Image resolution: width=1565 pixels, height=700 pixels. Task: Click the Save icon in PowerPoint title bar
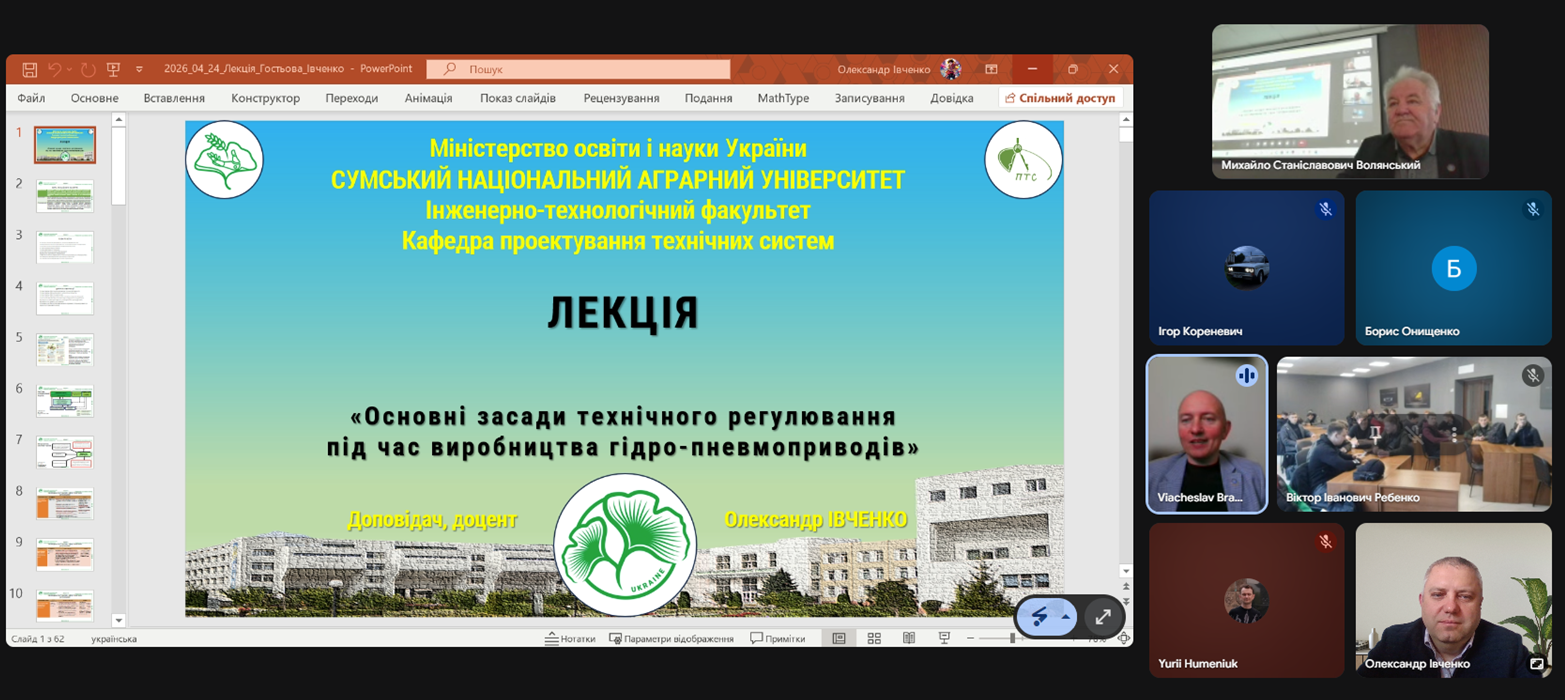coord(30,69)
